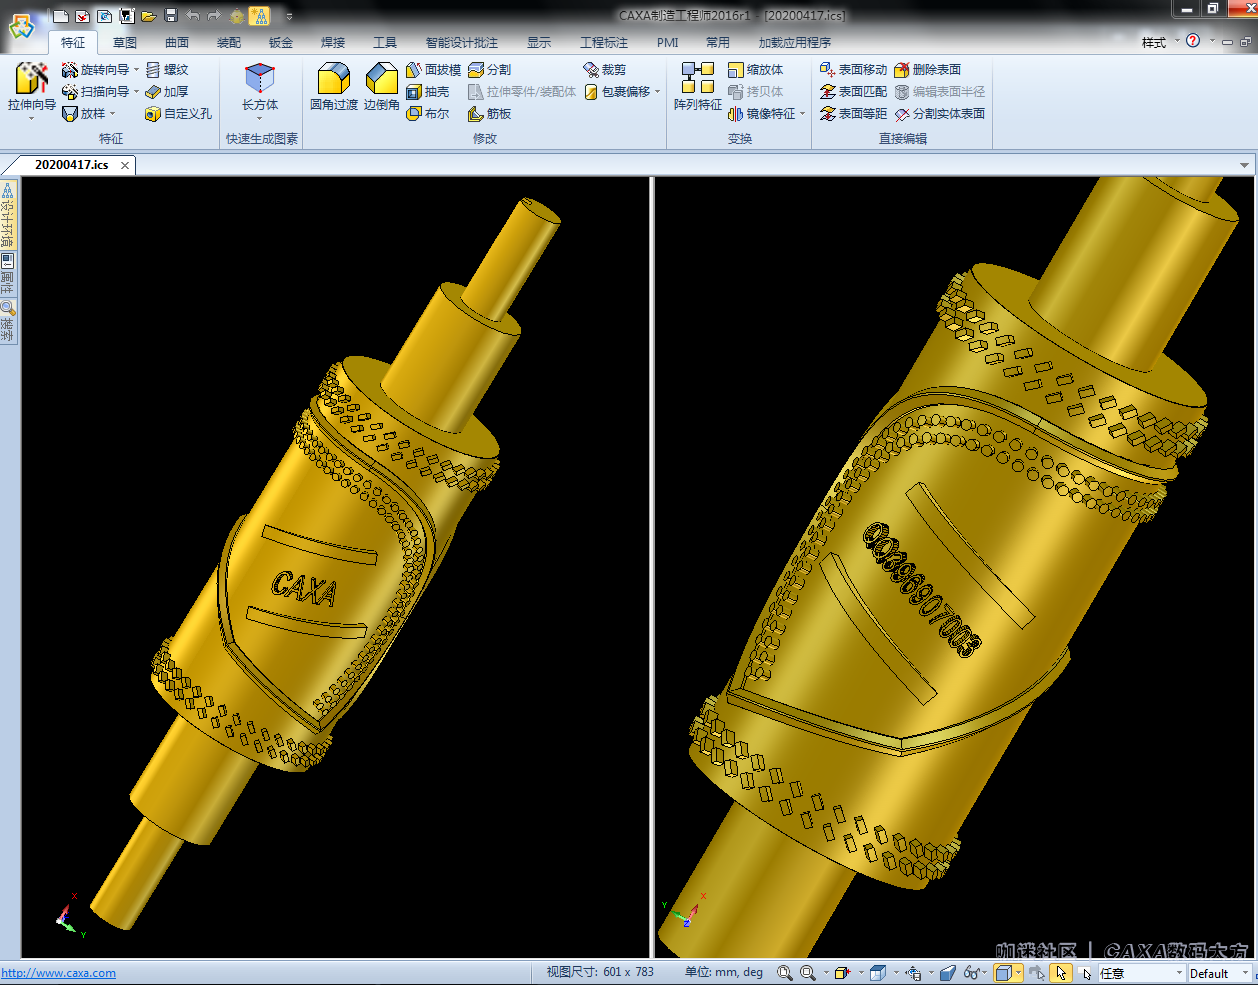
Task: Use 表面匹配 match face tool
Action: 854,92
